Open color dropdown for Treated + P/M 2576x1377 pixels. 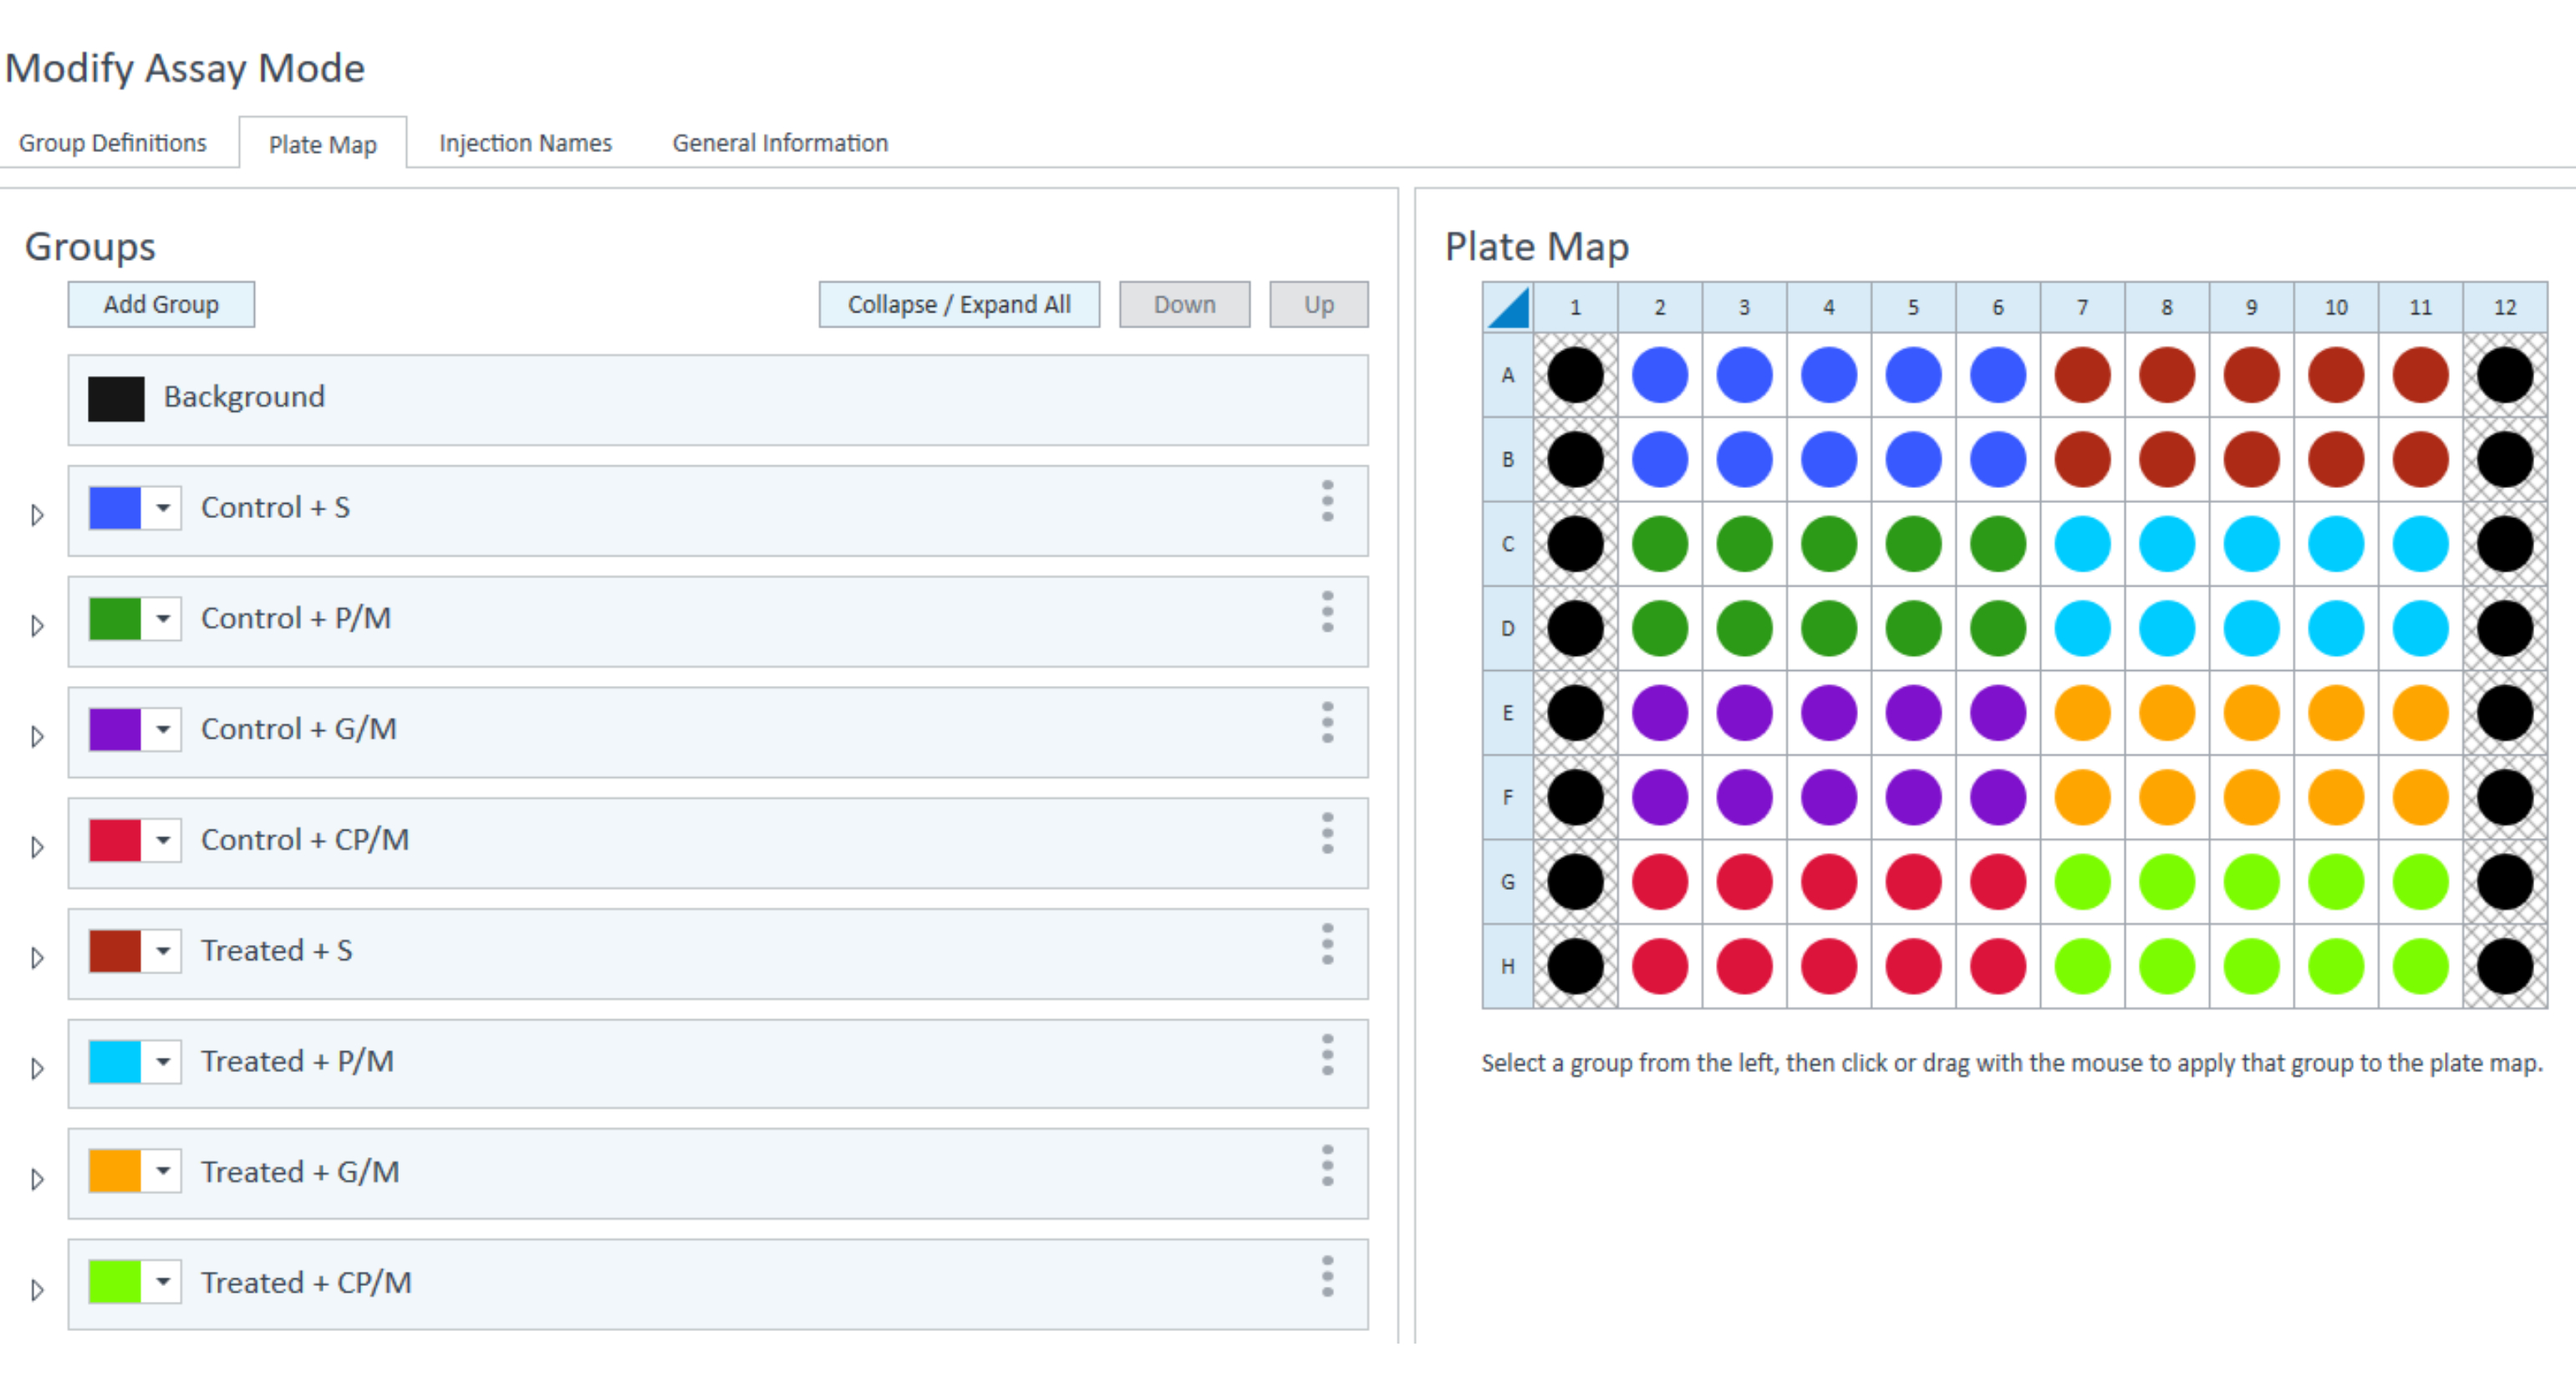tap(163, 1061)
